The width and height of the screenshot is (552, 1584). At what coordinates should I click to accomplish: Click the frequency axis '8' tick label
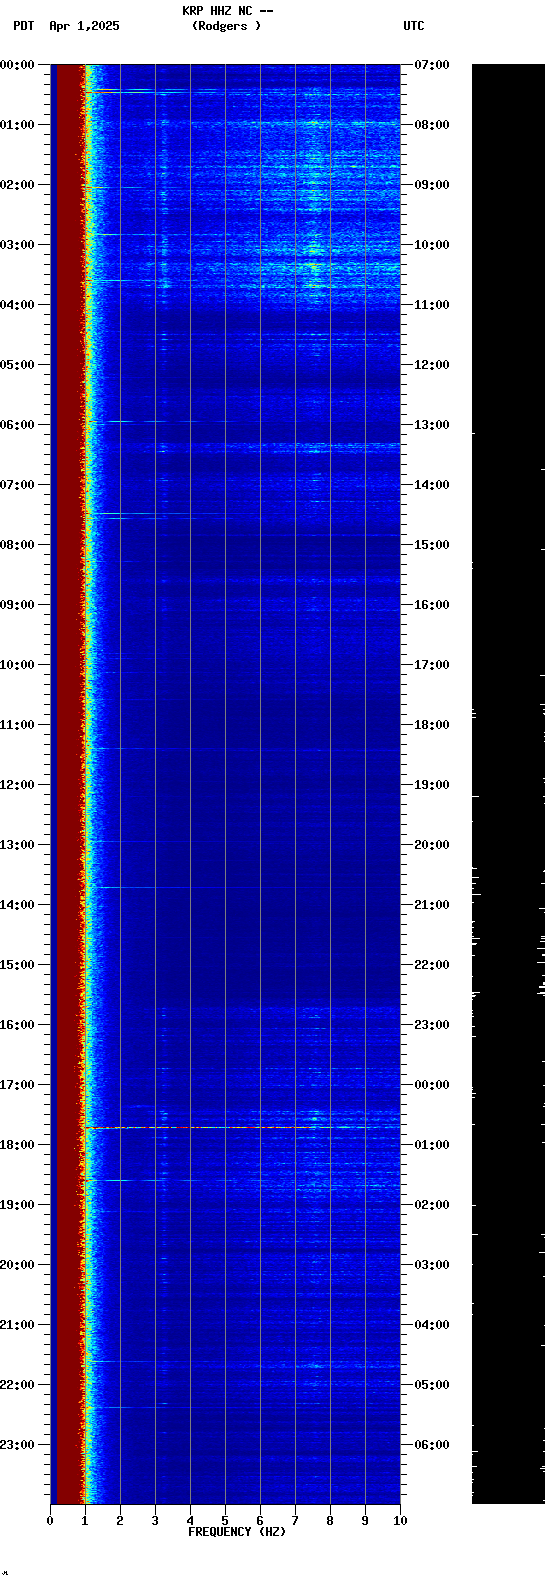point(330,1521)
